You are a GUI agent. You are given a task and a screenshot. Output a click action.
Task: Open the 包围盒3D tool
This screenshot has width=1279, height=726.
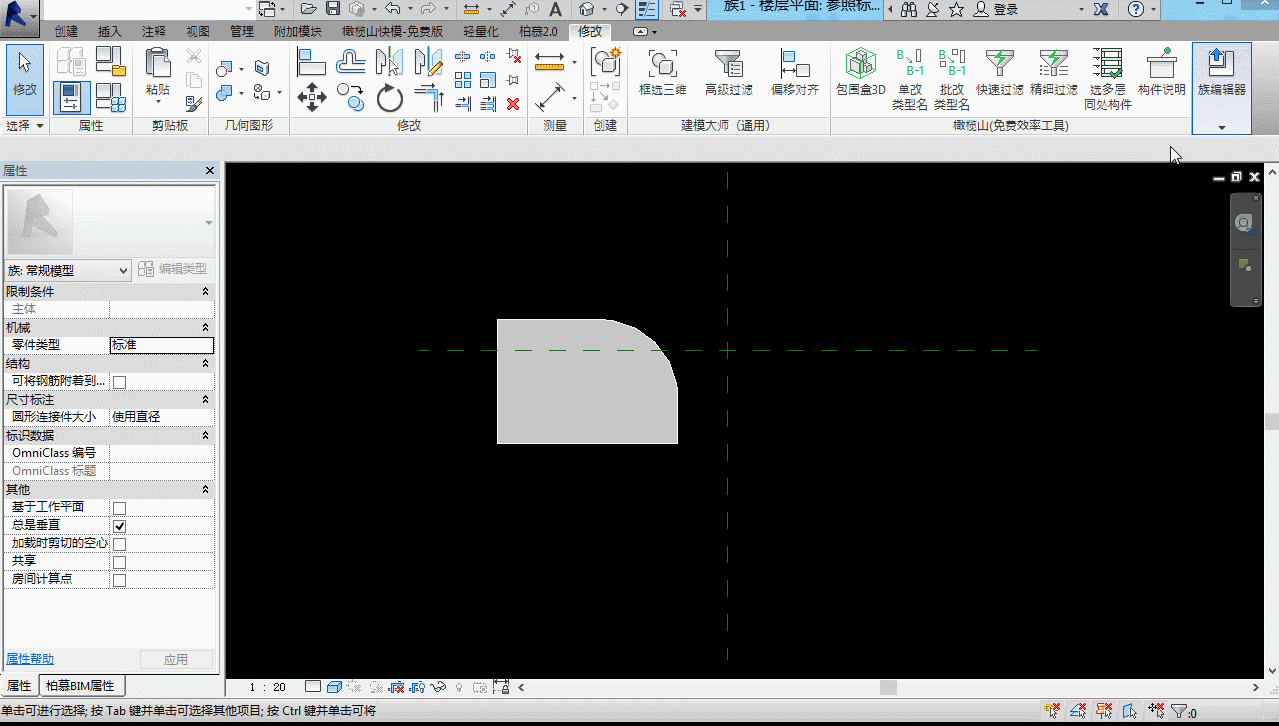[x=860, y=71]
